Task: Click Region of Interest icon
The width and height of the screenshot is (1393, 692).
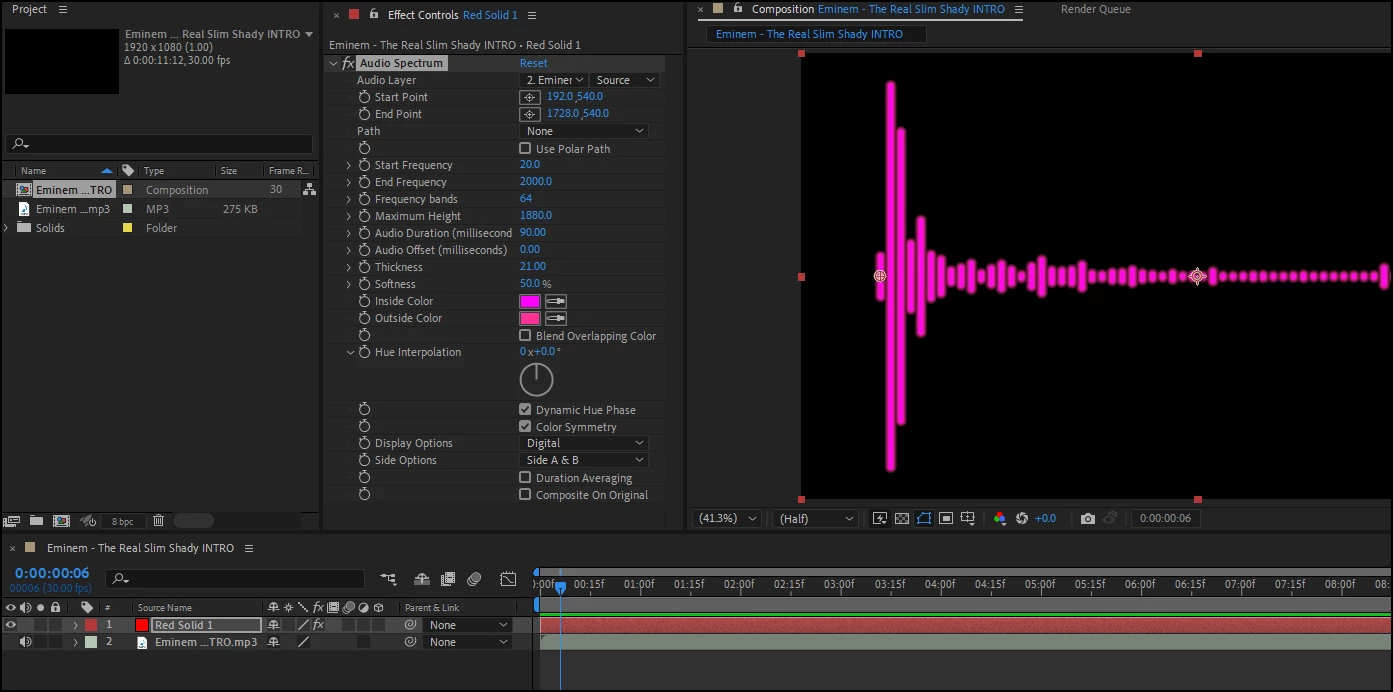Action: [946, 518]
